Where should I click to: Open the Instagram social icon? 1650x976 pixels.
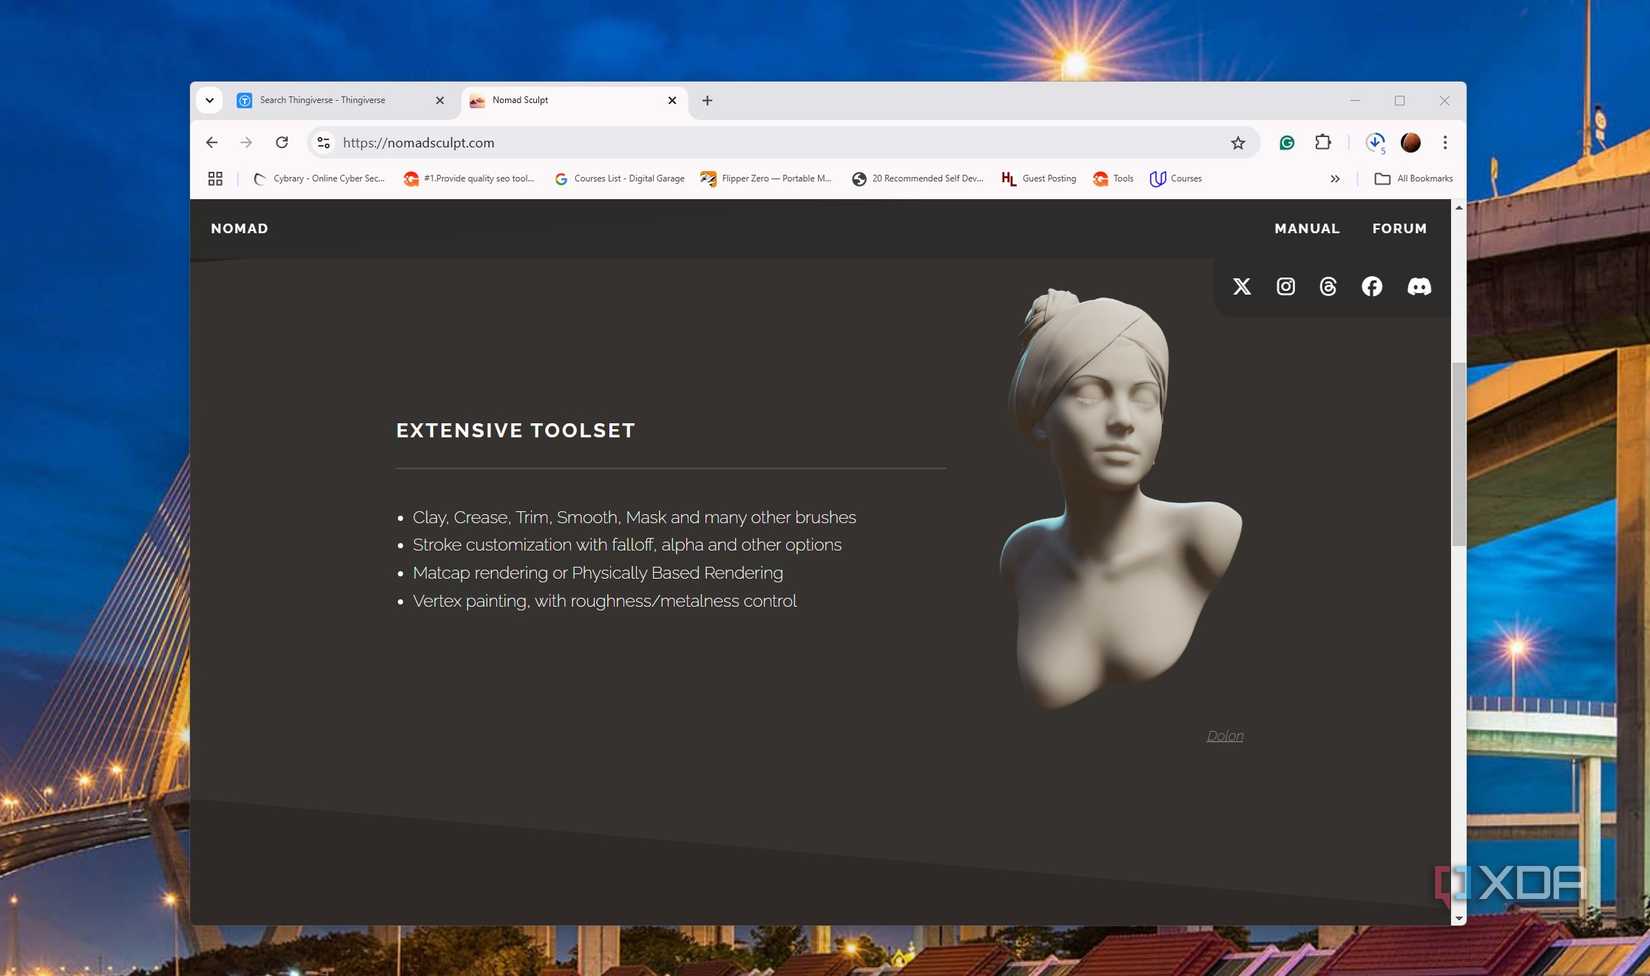coord(1286,287)
